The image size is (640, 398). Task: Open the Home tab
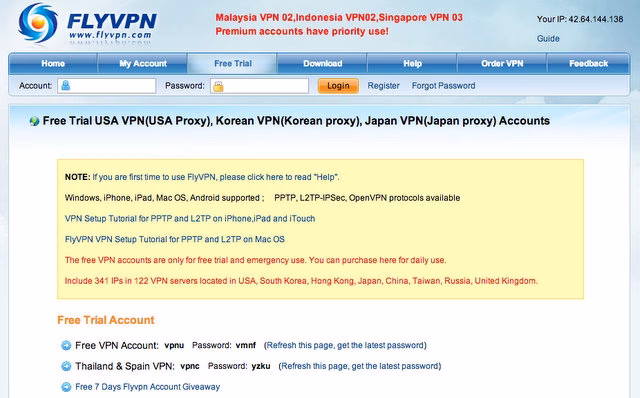(x=53, y=63)
